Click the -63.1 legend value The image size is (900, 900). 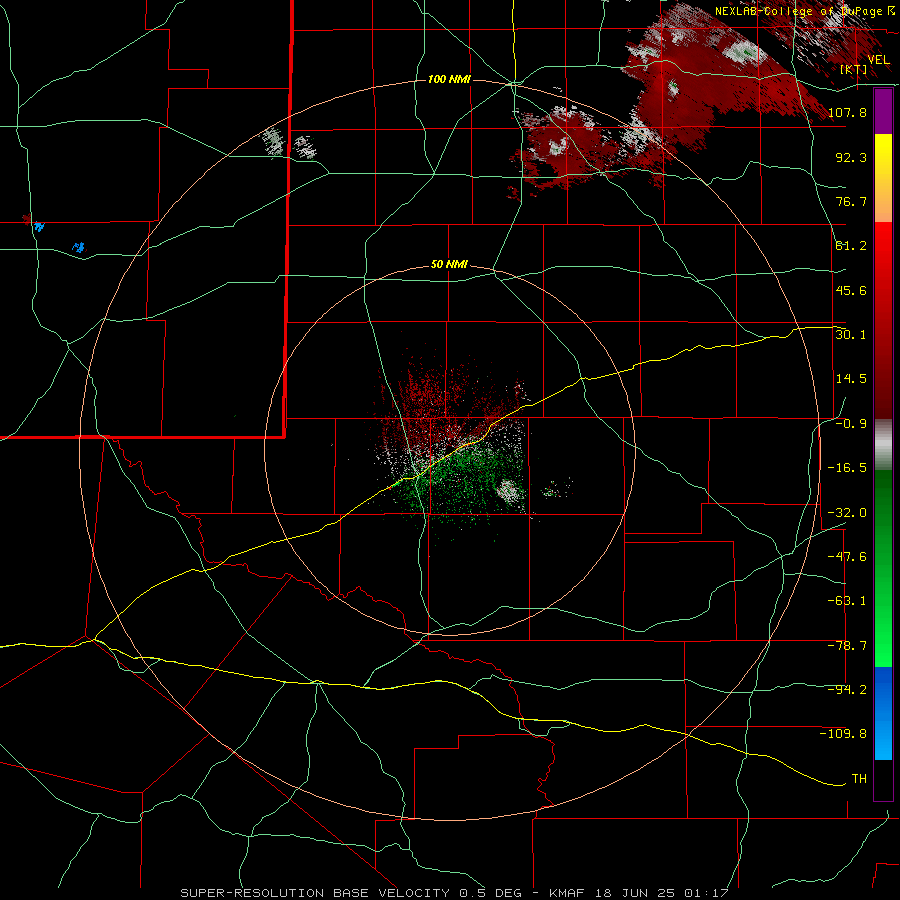[x=847, y=601]
